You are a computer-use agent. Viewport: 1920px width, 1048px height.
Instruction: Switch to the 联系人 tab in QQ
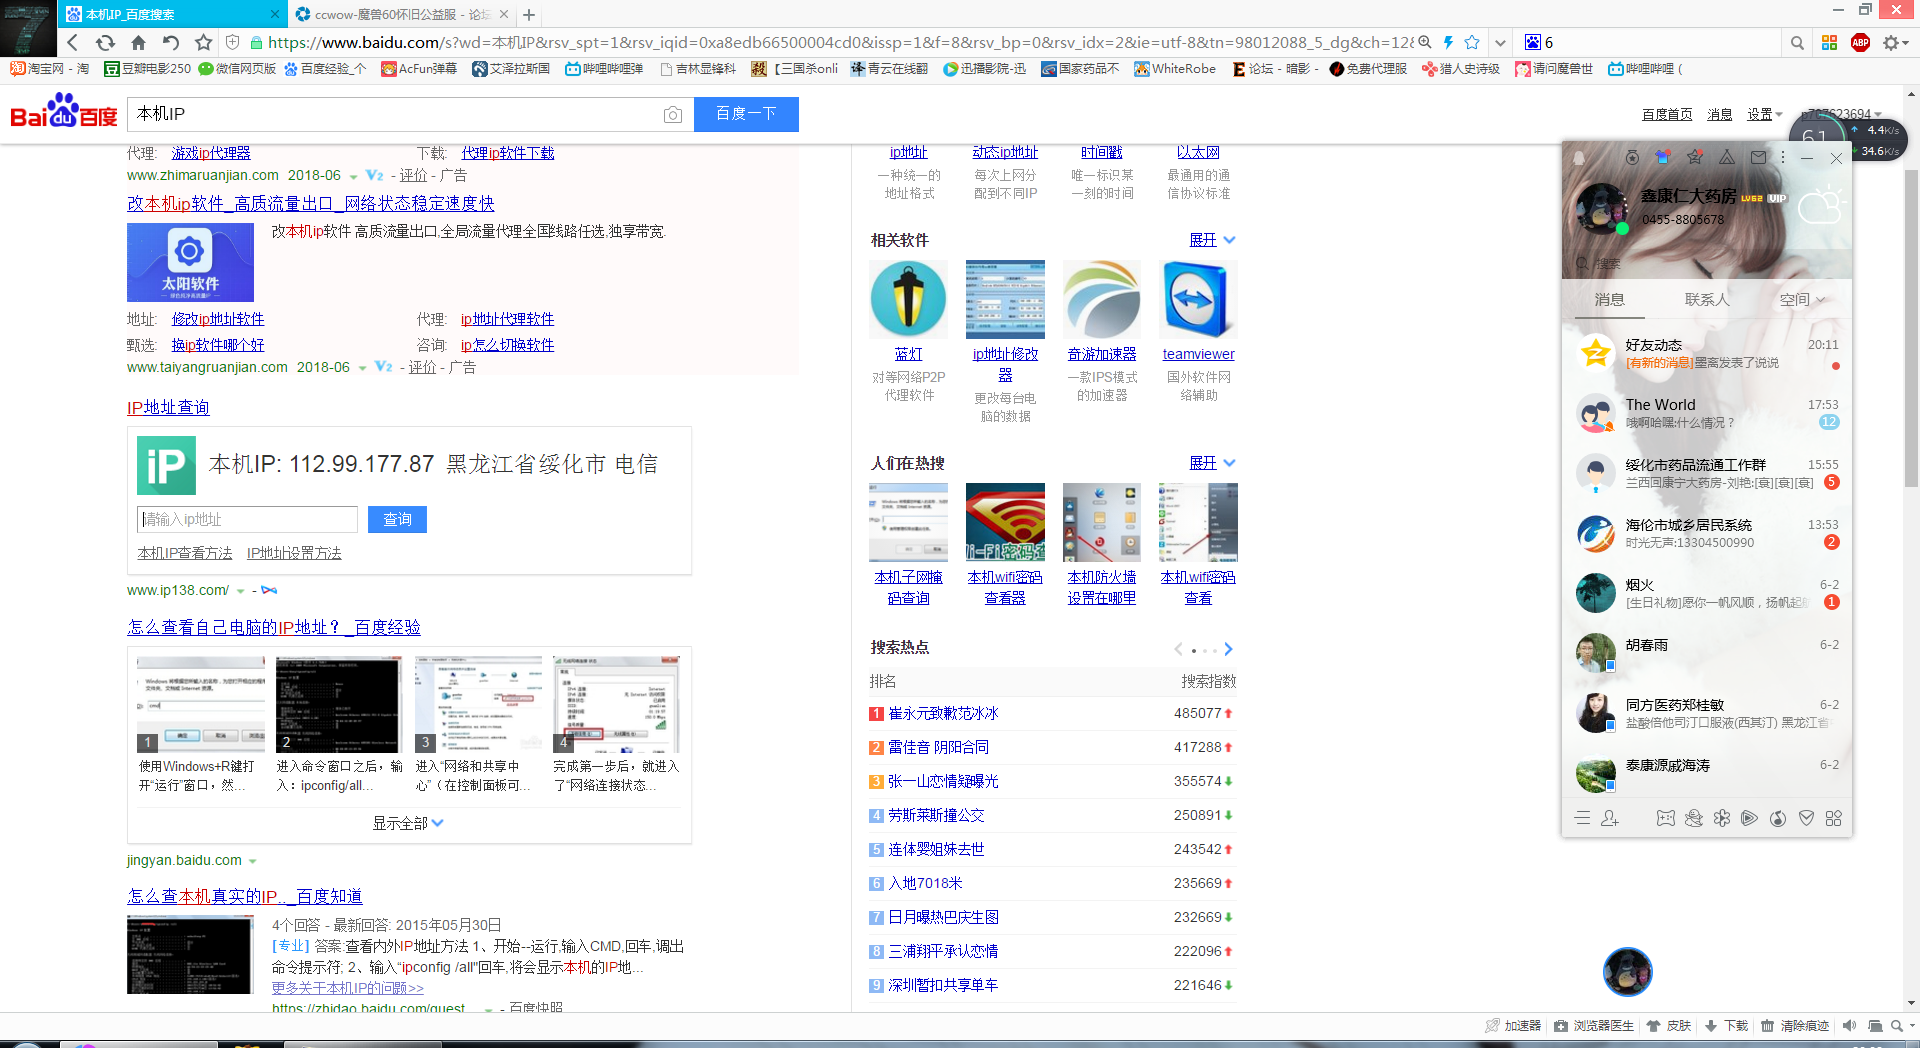(1706, 299)
